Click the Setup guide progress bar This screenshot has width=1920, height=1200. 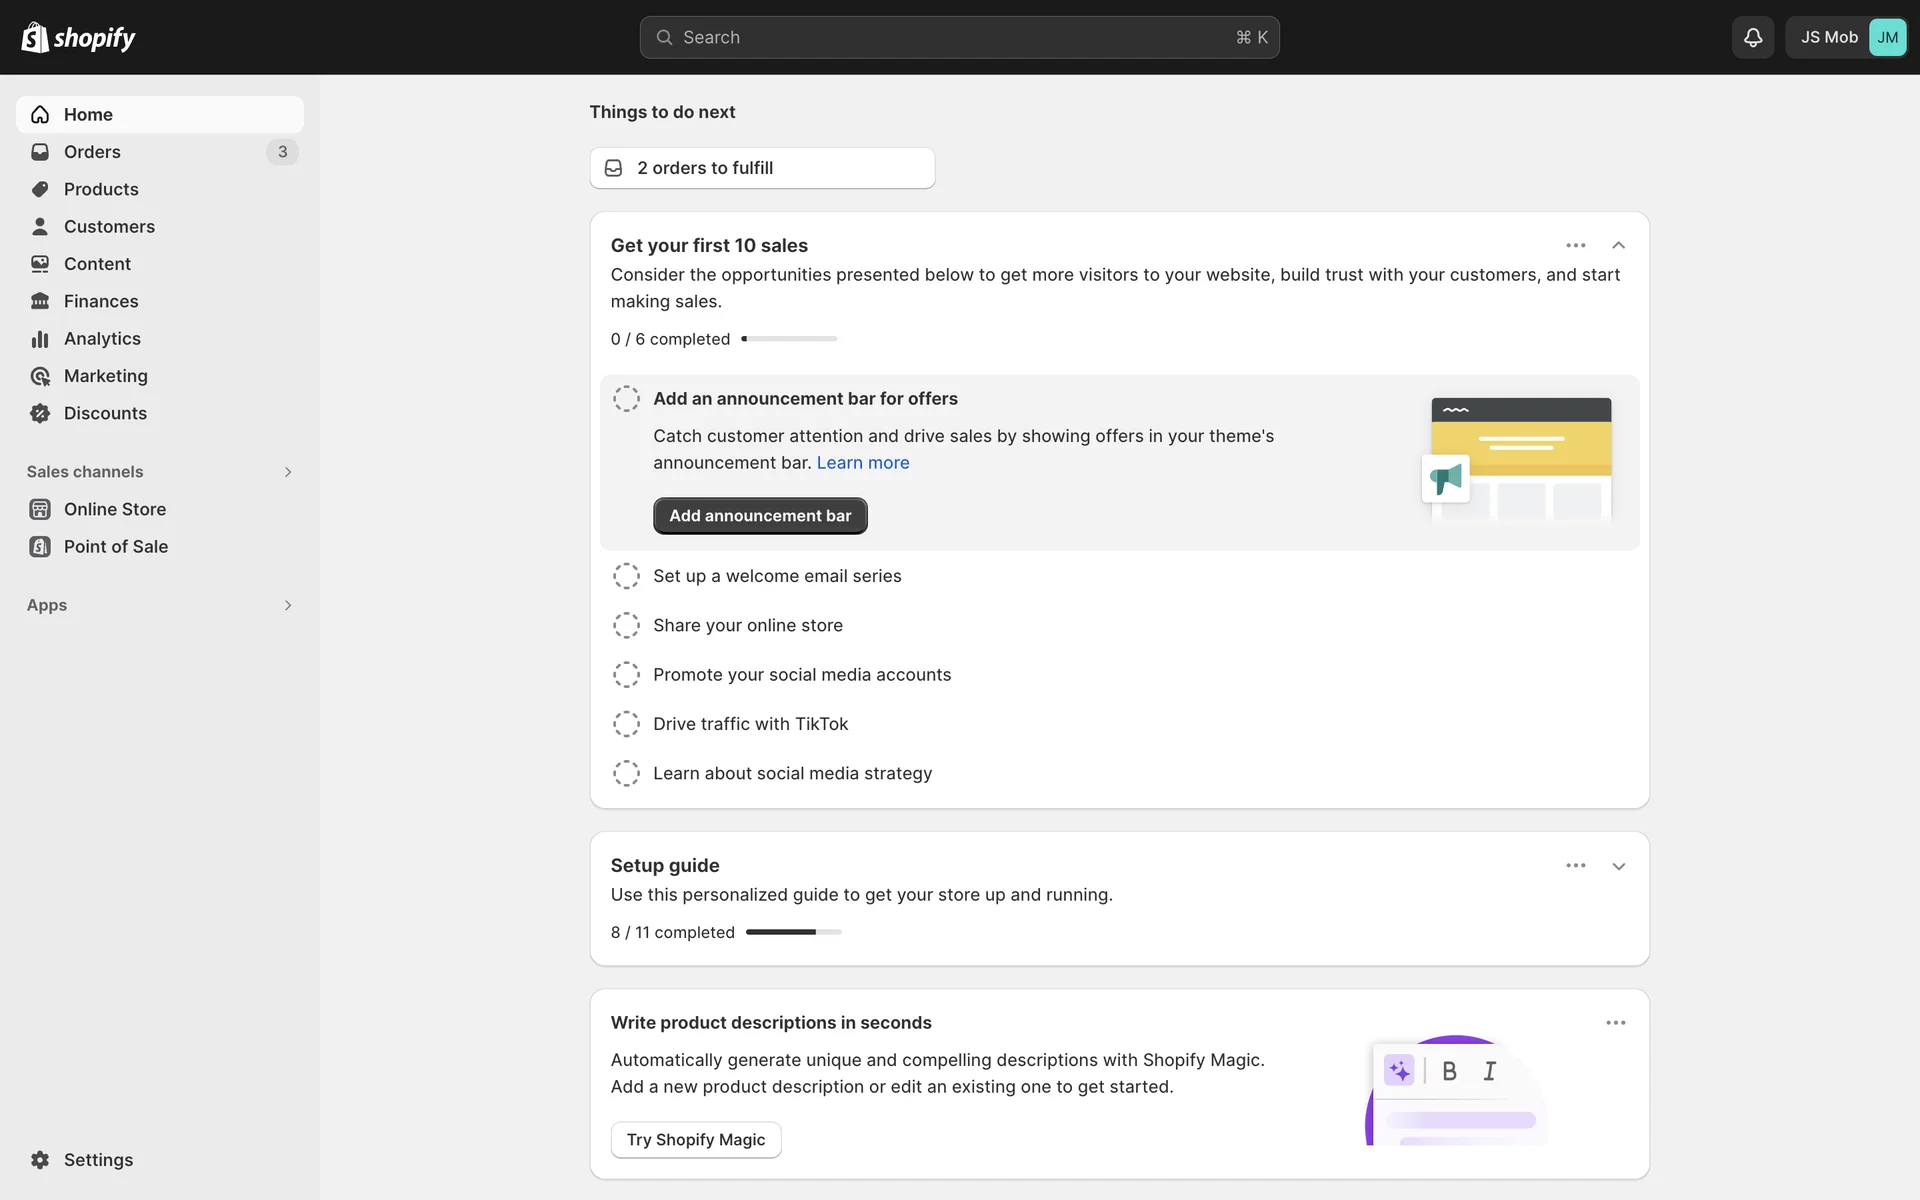[793, 932]
